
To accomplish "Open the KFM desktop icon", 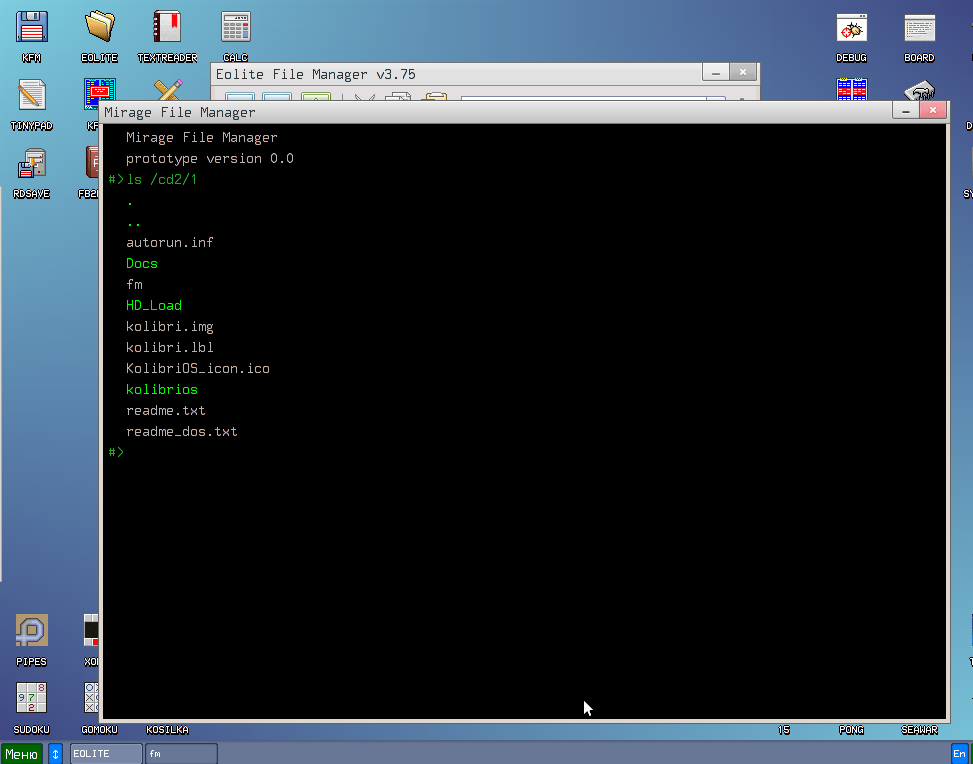I will tap(31, 28).
